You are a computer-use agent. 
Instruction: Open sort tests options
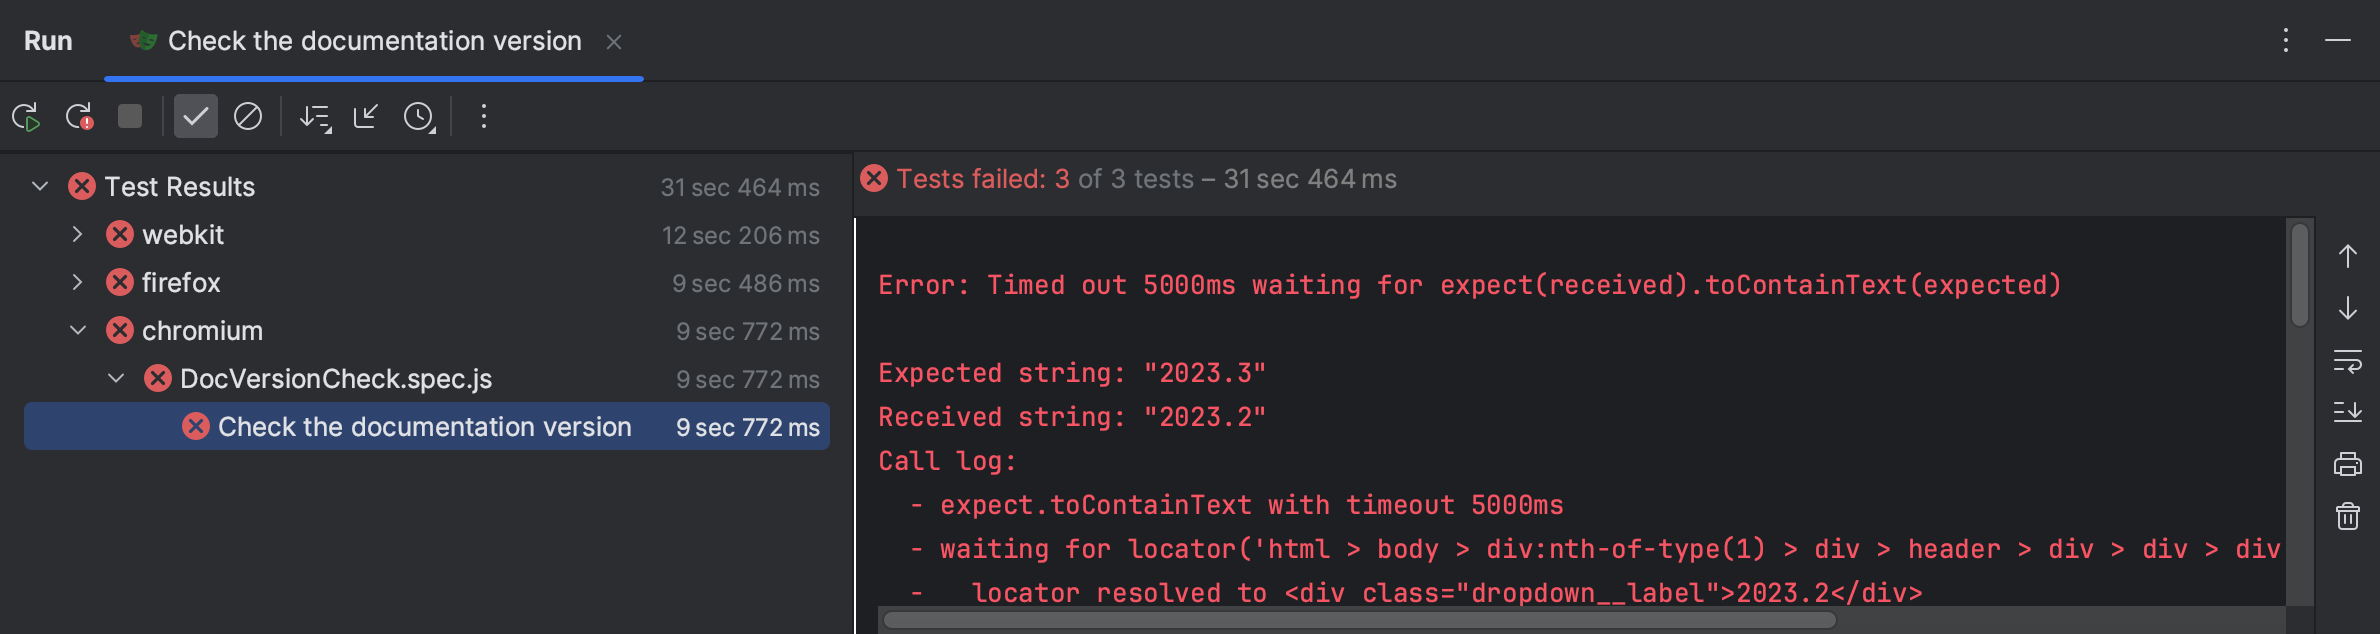(x=315, y=117)
